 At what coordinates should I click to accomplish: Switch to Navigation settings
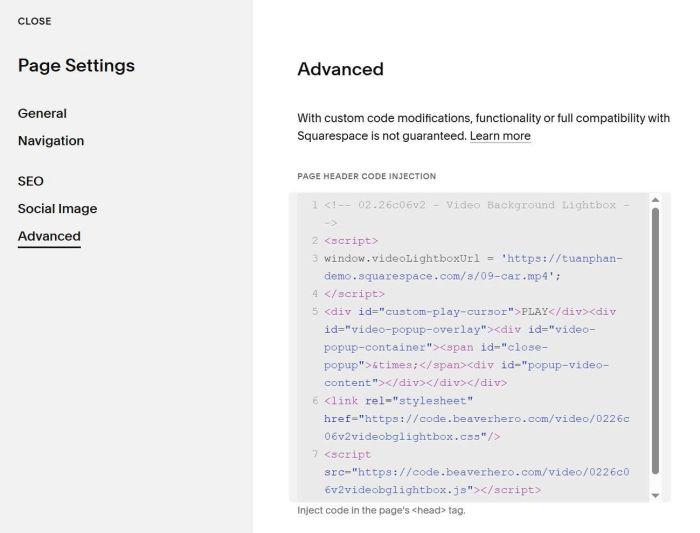point(51,141)
